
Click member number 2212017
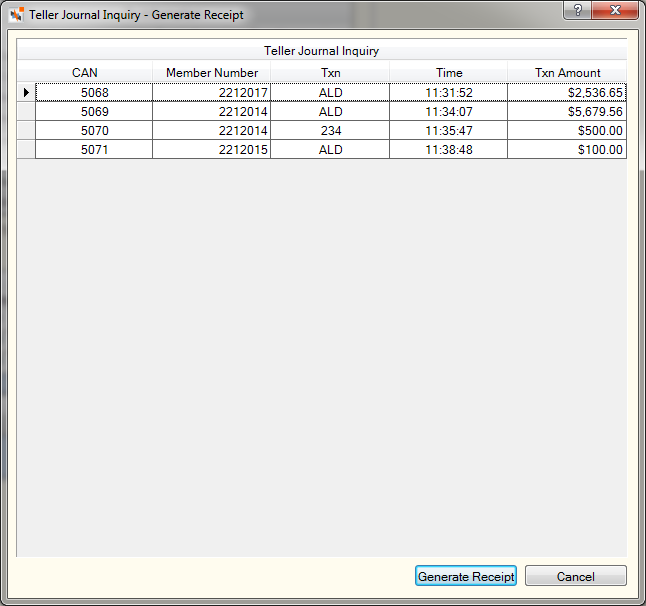coord(212,92)
